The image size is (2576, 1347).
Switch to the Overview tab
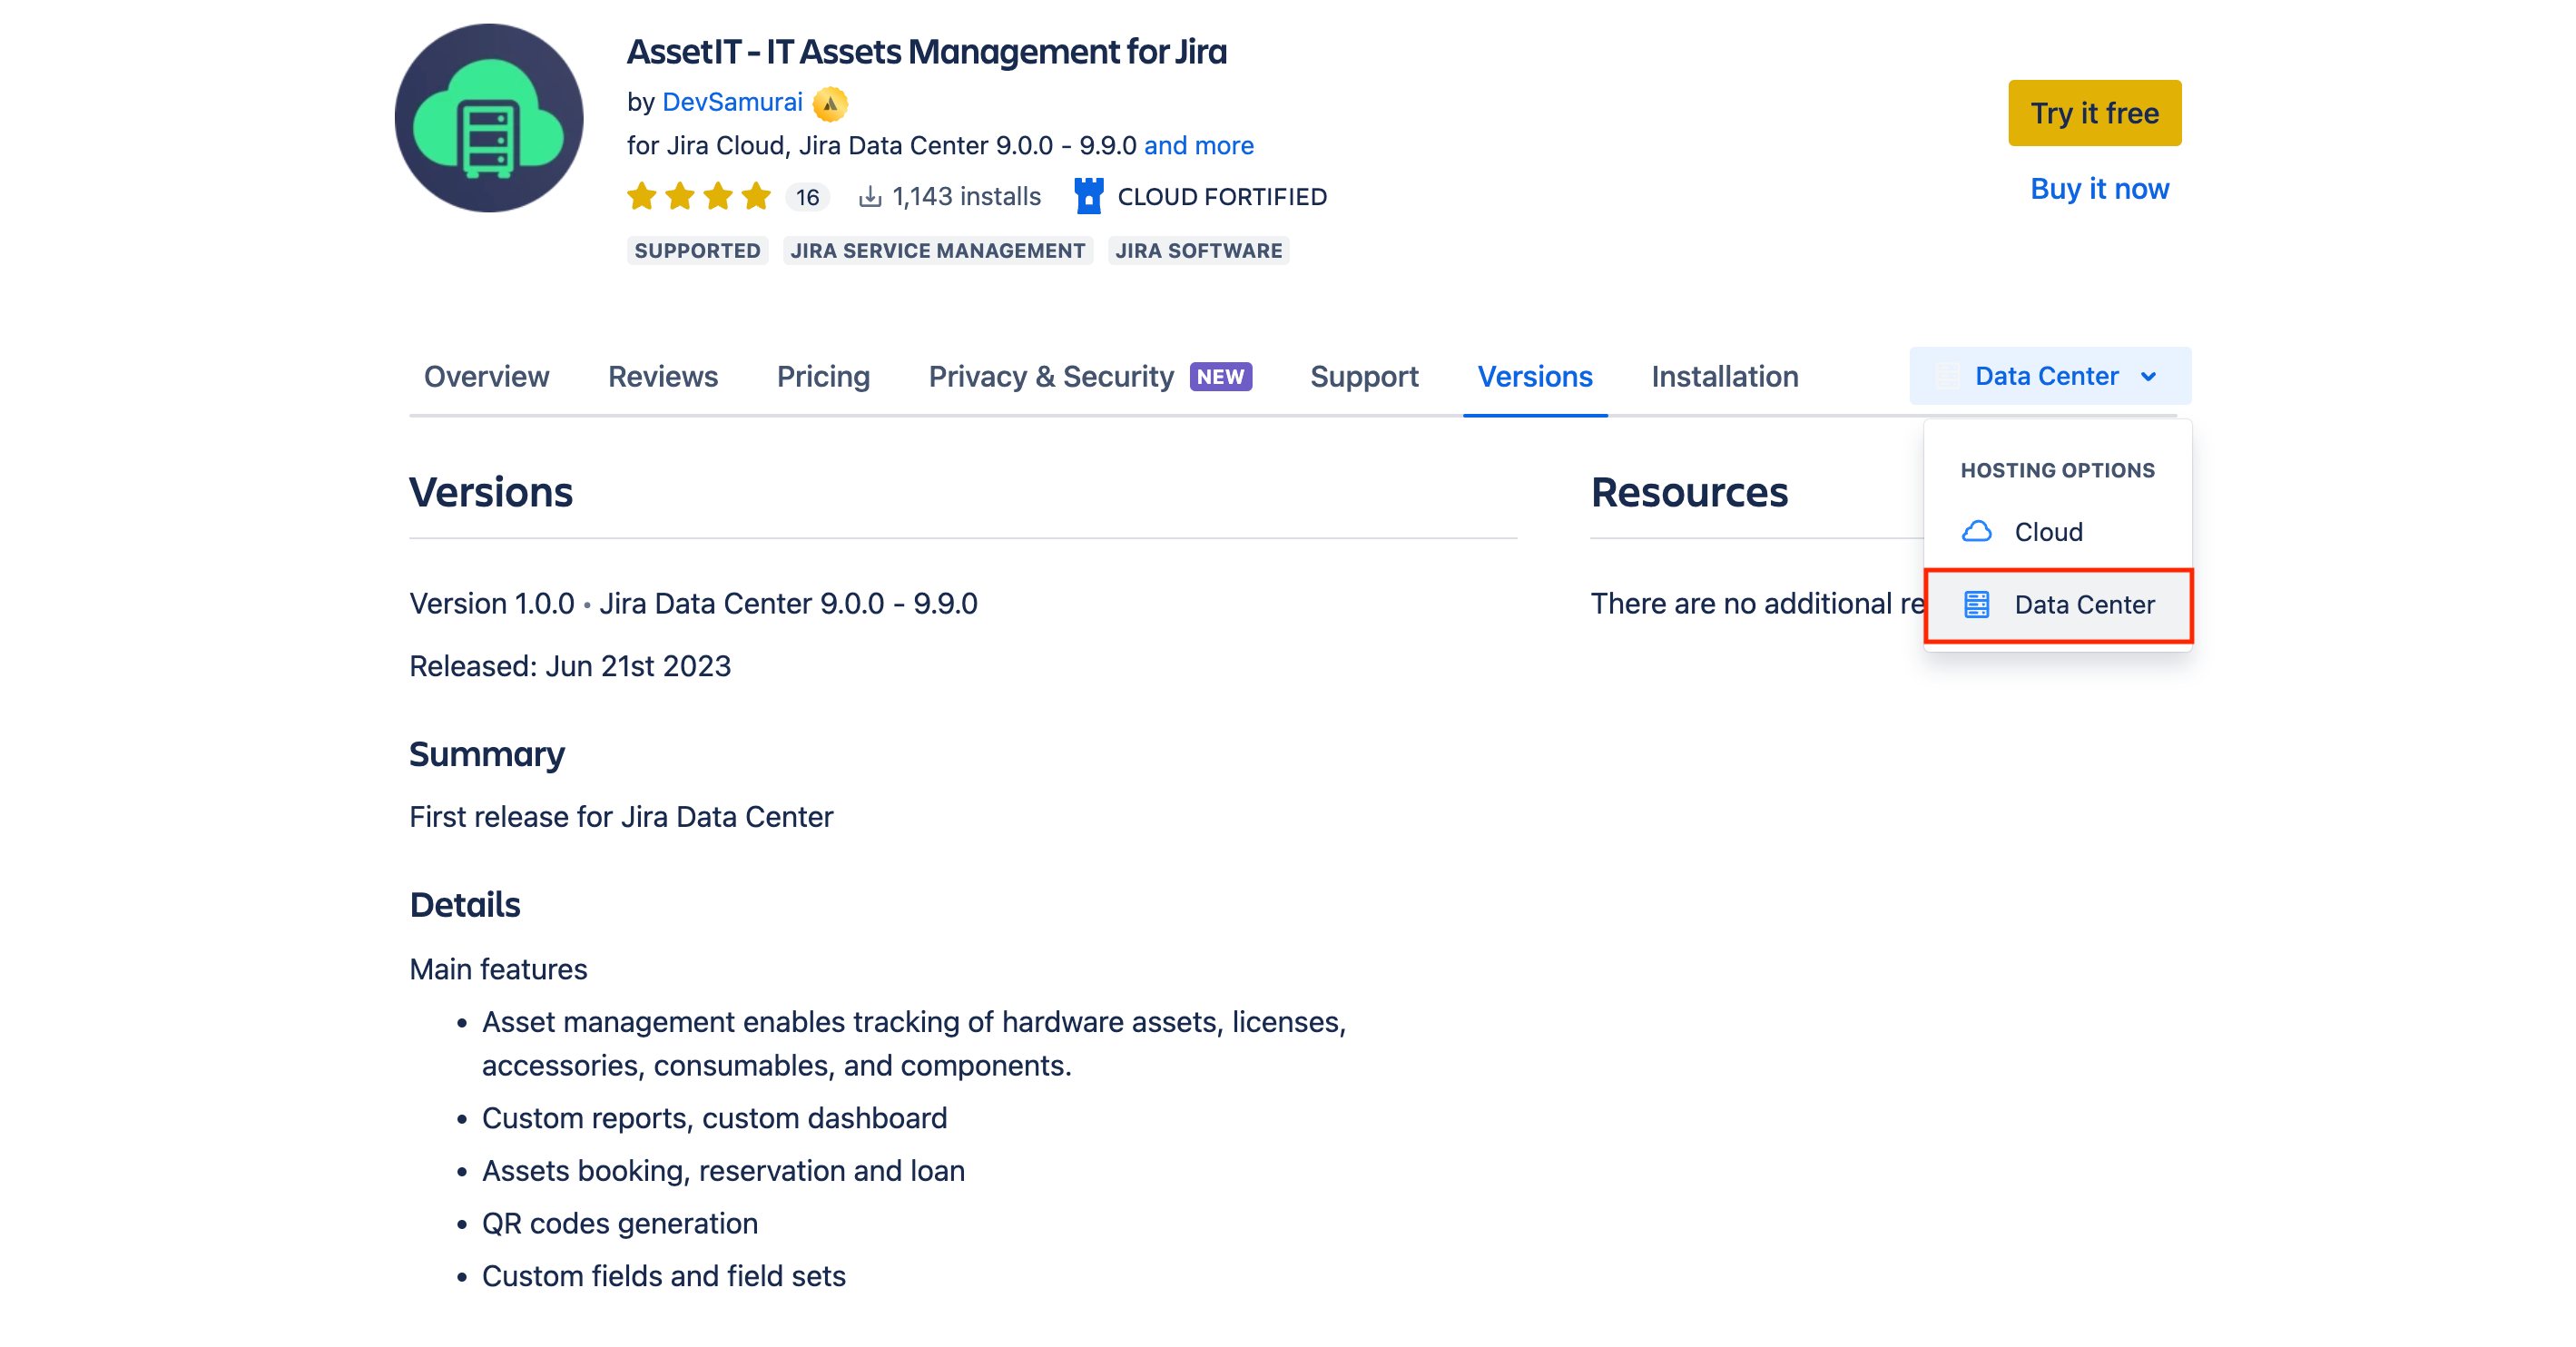pyautogui.click(x=486, y=376)
